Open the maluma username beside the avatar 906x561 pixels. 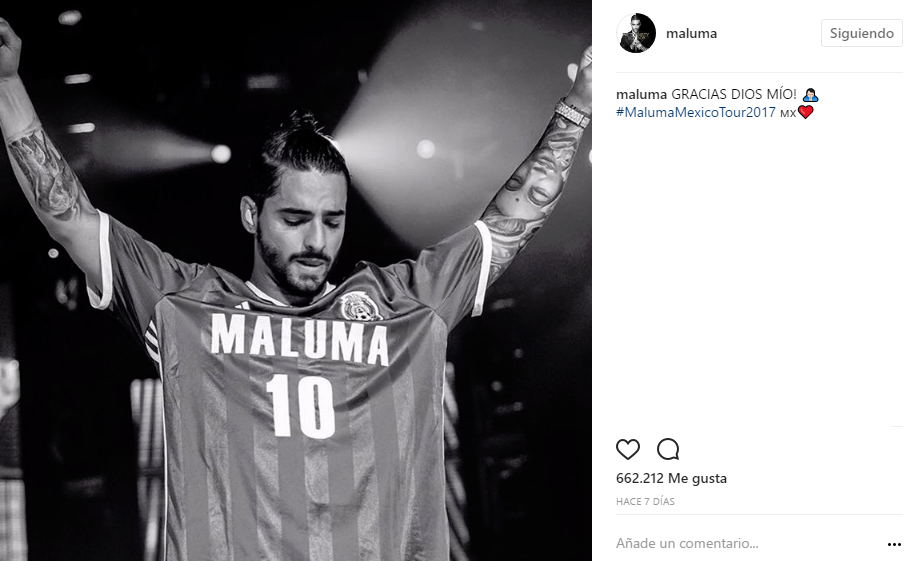pos(691,34)
